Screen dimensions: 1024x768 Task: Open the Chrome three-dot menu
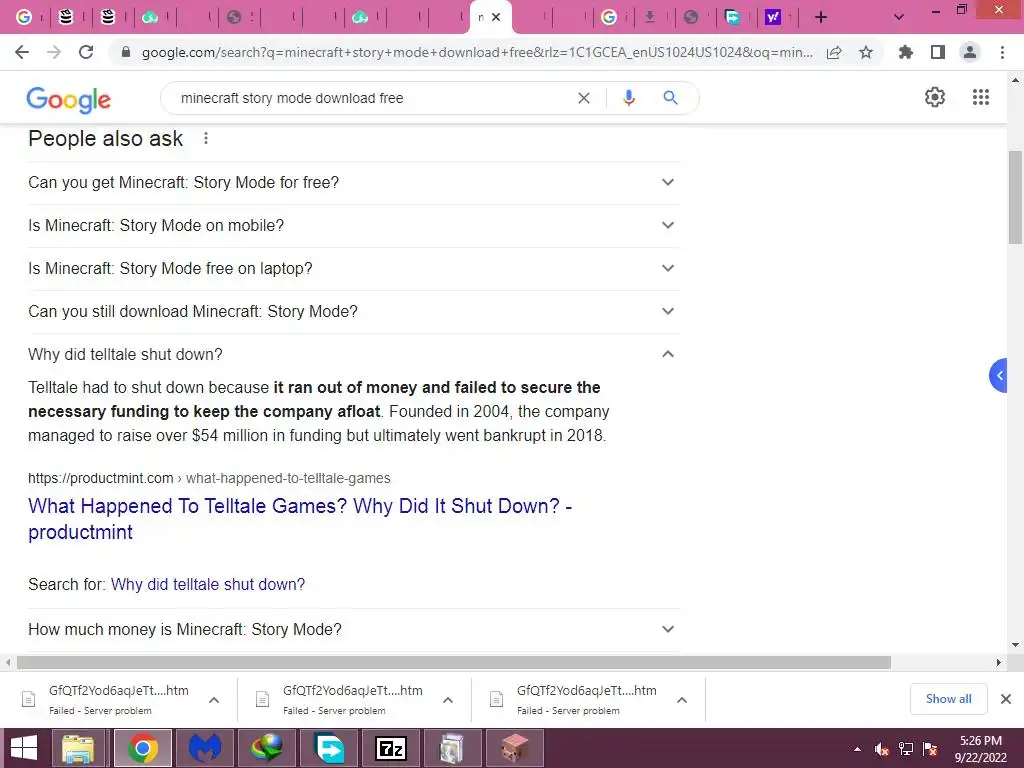point(1002,52)
